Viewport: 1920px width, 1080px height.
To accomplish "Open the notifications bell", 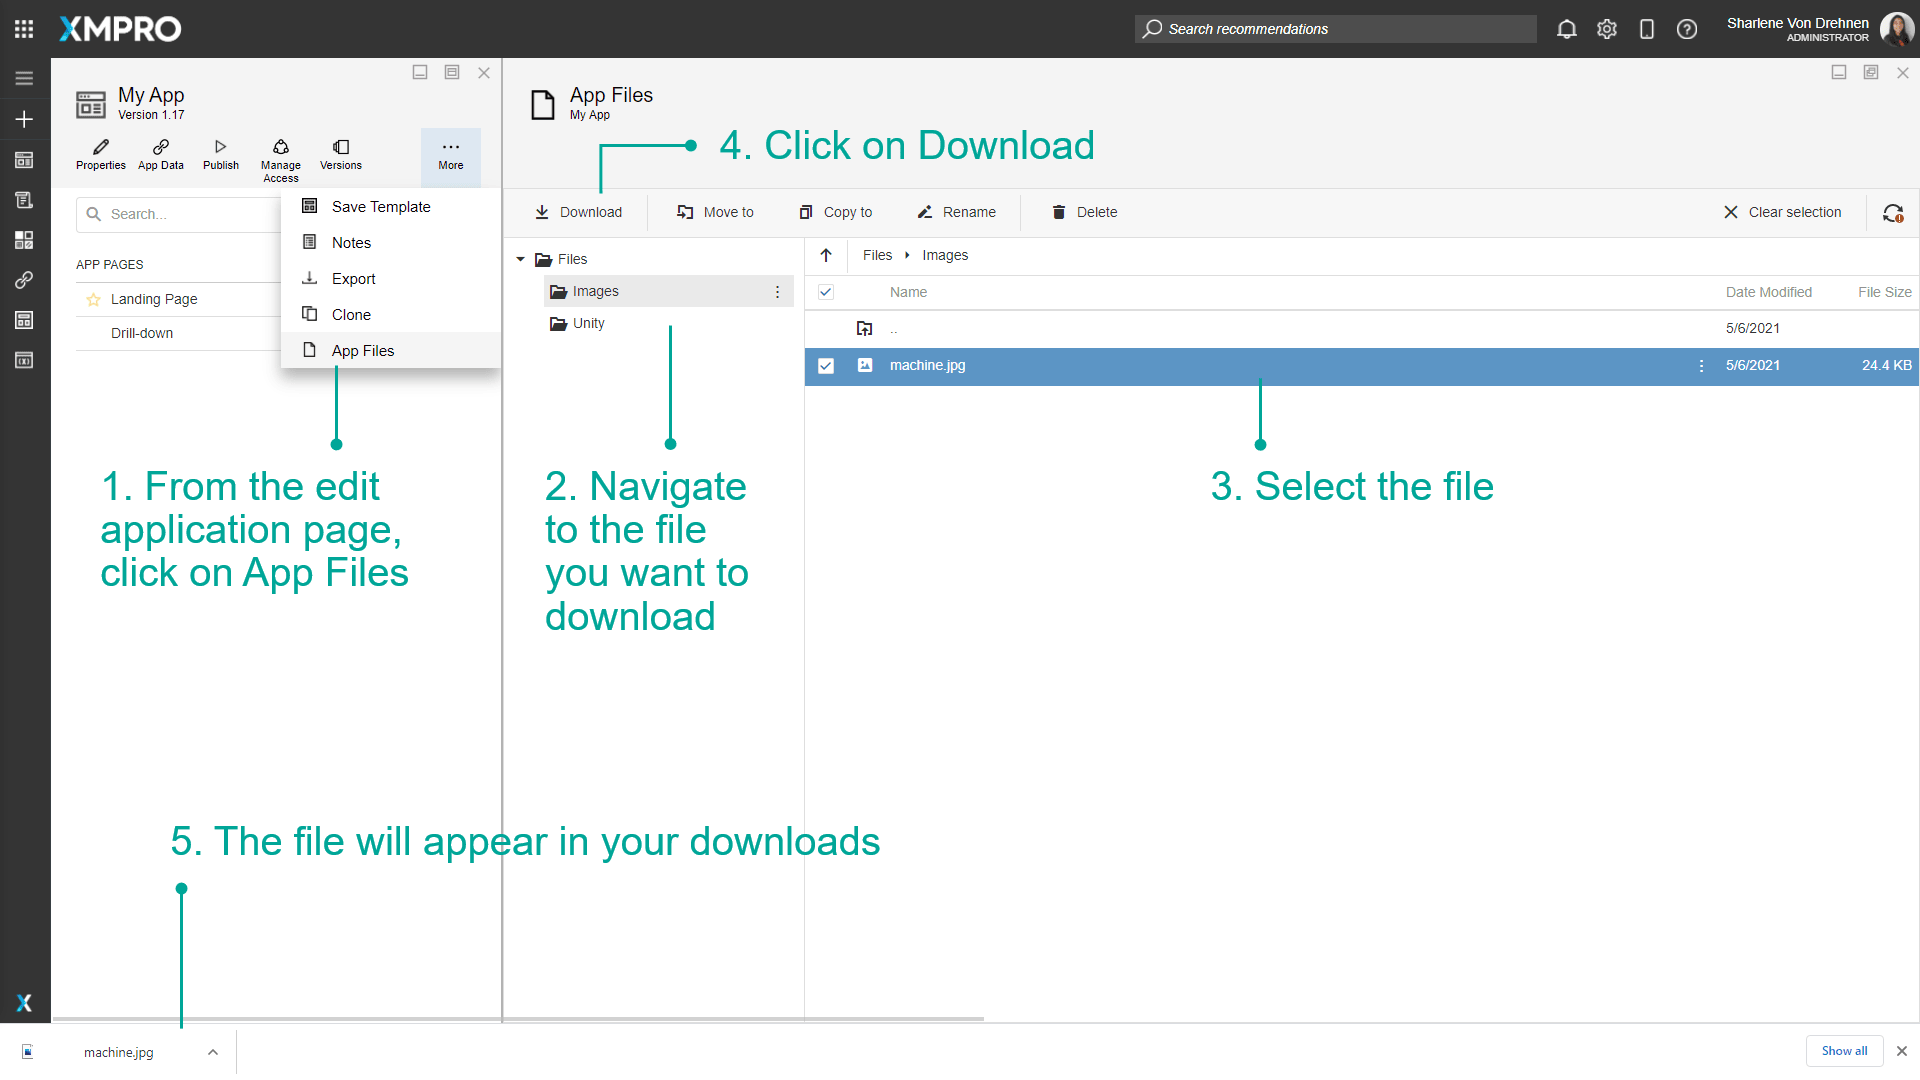I will coord(1566,29).
